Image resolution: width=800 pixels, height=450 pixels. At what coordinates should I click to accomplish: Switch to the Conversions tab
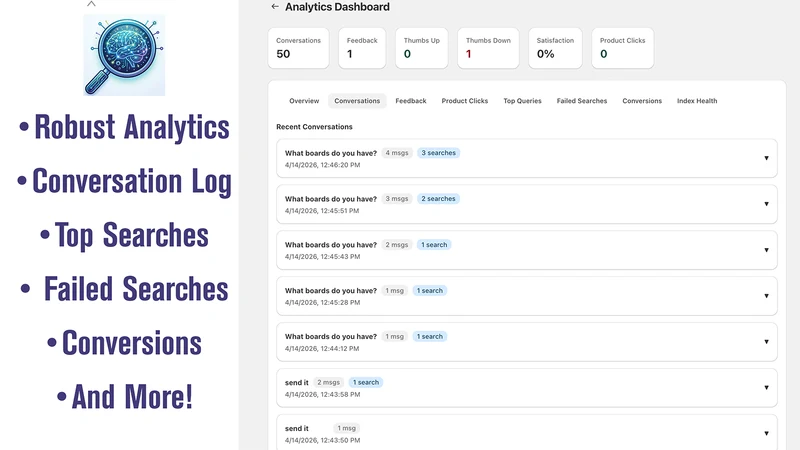point(642,101)
